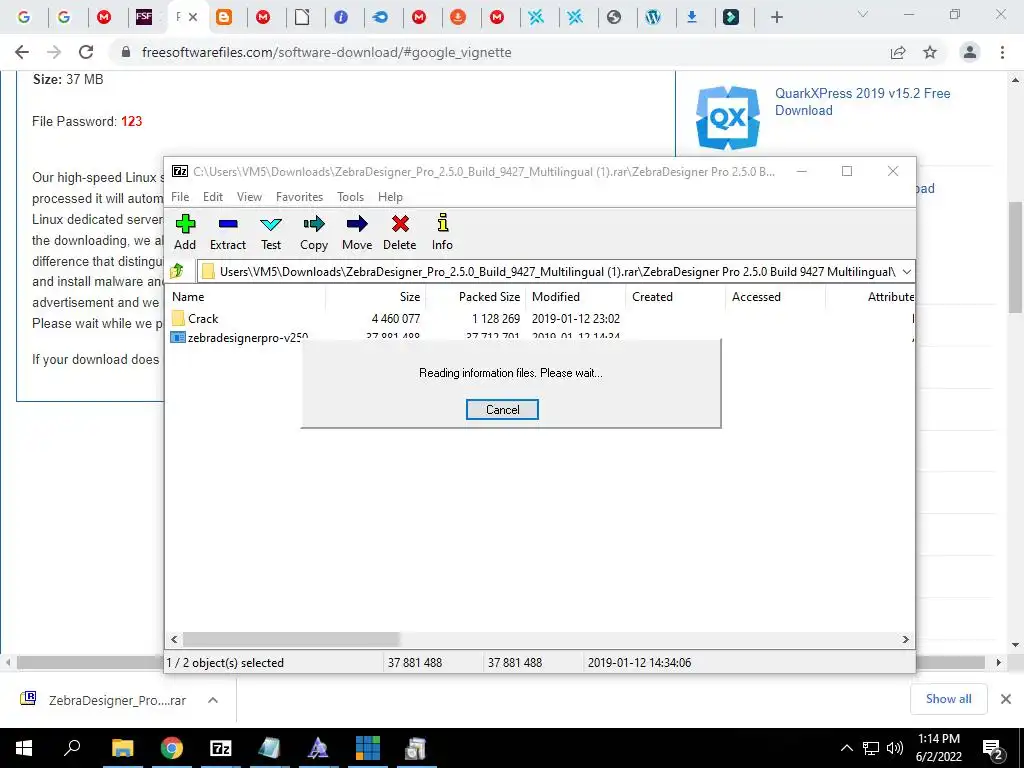1024x768 pixels.
Task: Reload the Chrome page
Action: 86,52
